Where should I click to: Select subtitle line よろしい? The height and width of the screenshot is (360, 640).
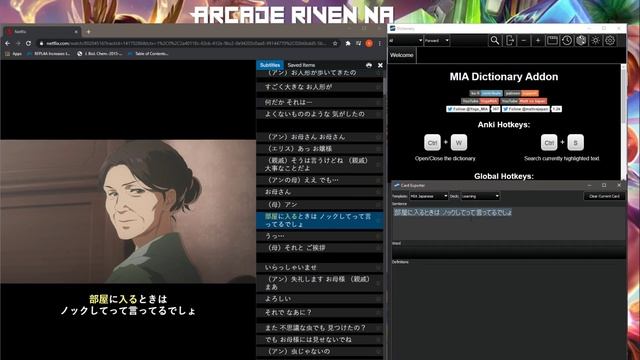tap(320, 299)
